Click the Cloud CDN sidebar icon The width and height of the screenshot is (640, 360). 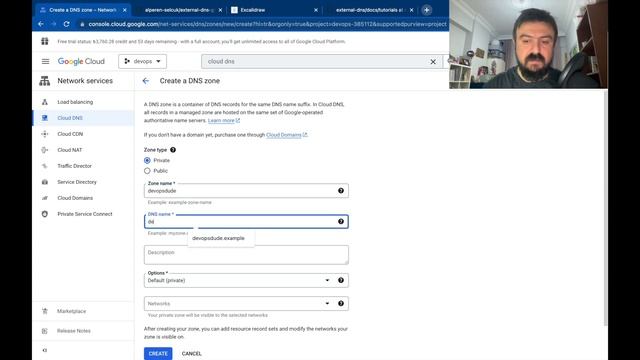click(x=45, y=134)
